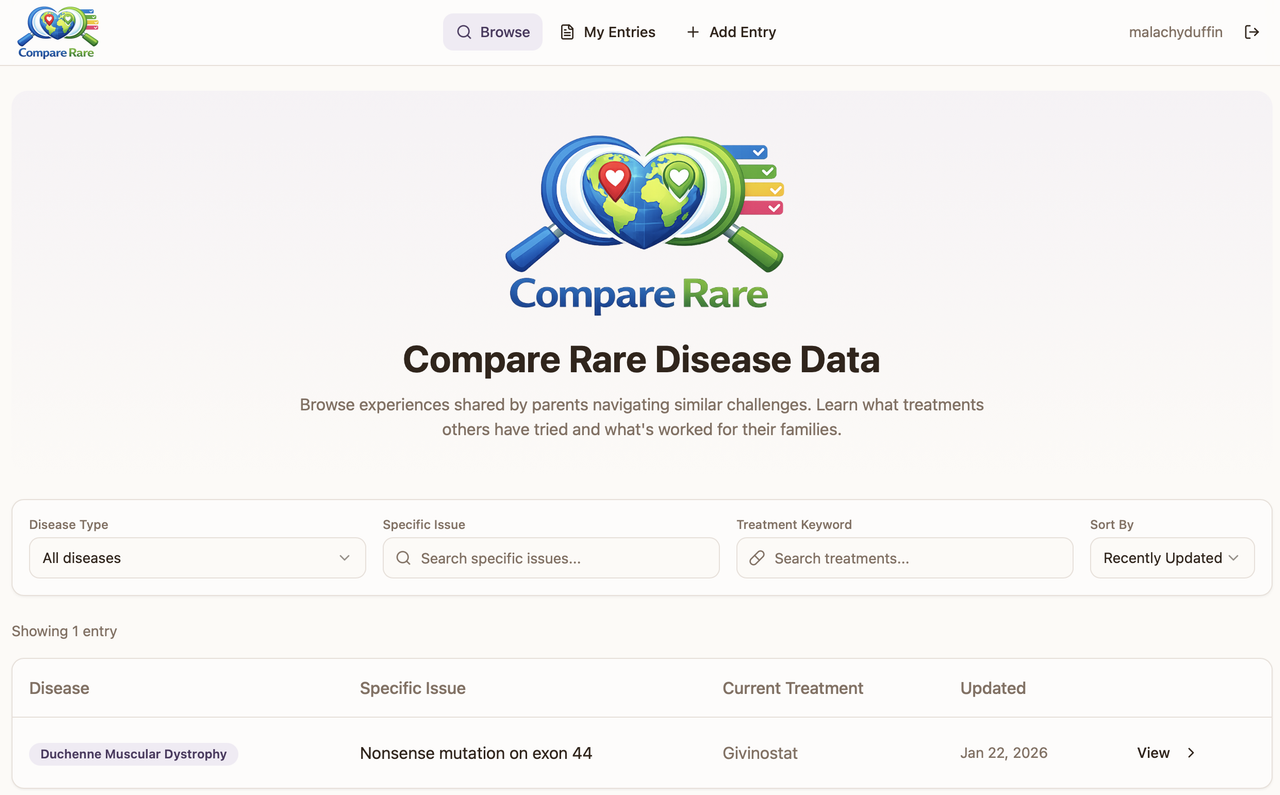Click the Current Treatment column header
The width and height of the screenshot is (1280, 795).
(x=793, y=688)
